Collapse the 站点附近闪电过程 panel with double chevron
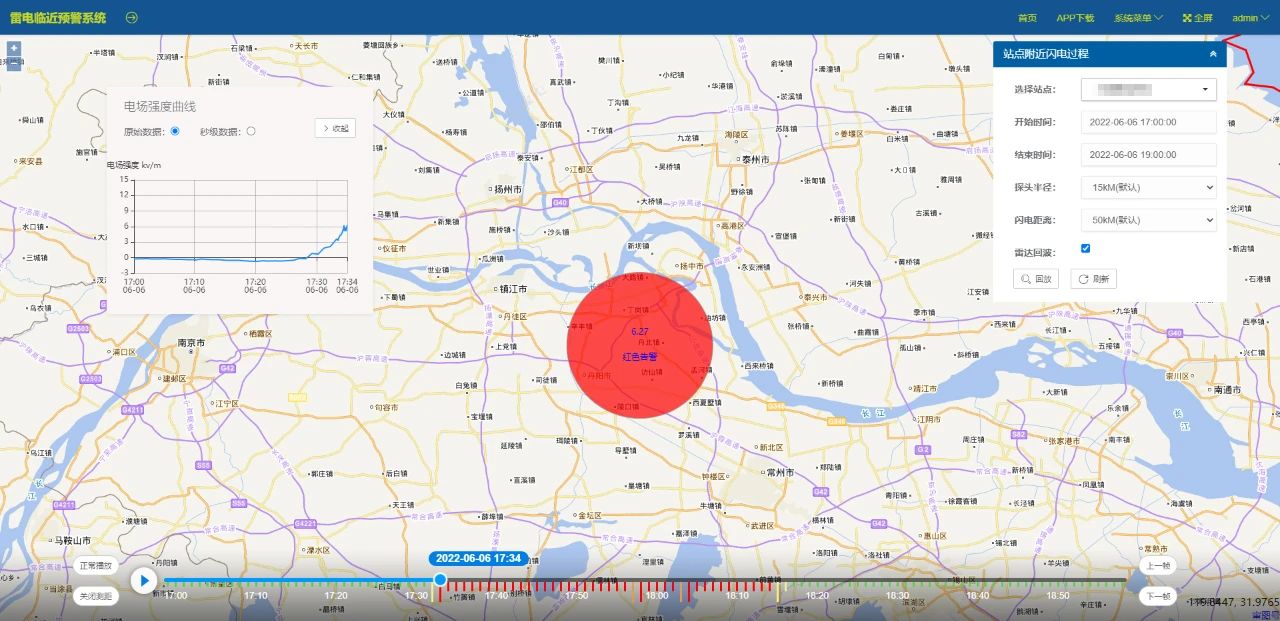 (1213, 54)
